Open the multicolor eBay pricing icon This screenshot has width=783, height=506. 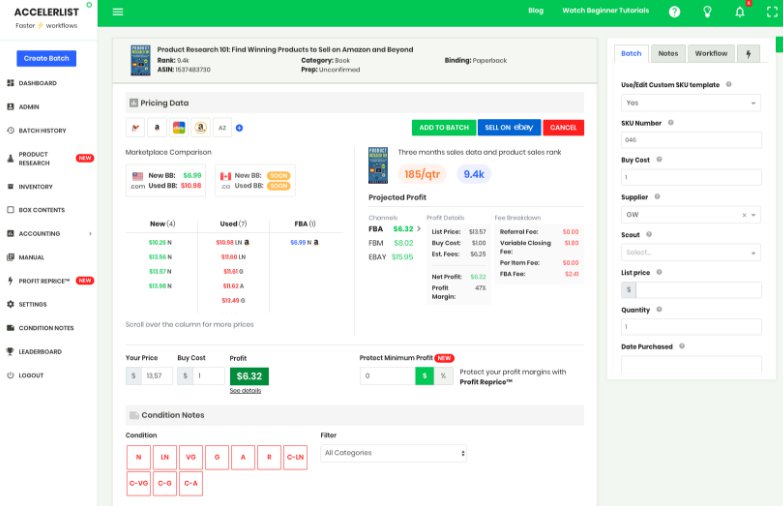tap(179, 128)
